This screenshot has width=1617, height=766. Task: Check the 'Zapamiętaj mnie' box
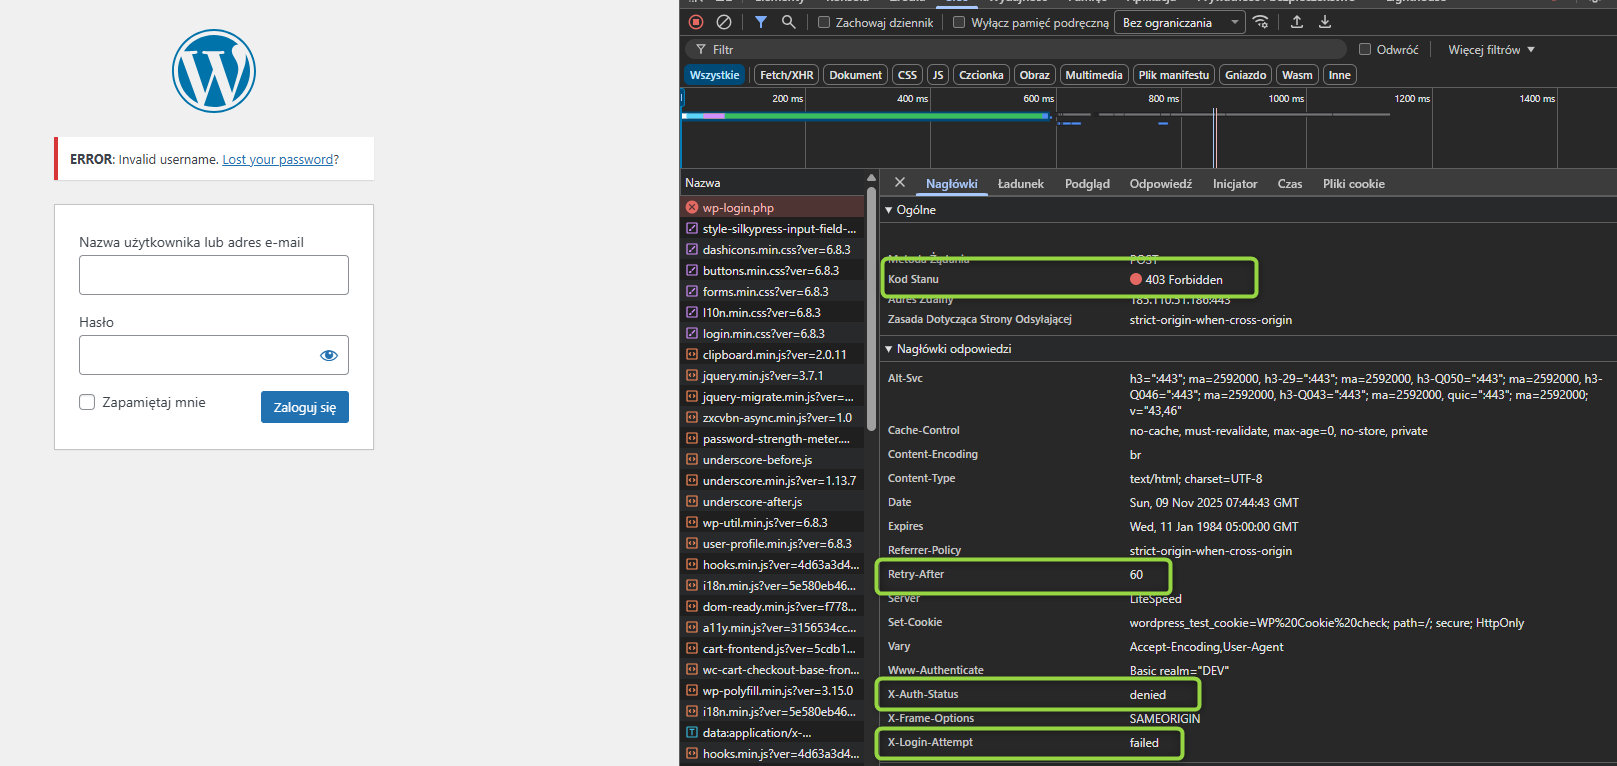coord(87,402)
